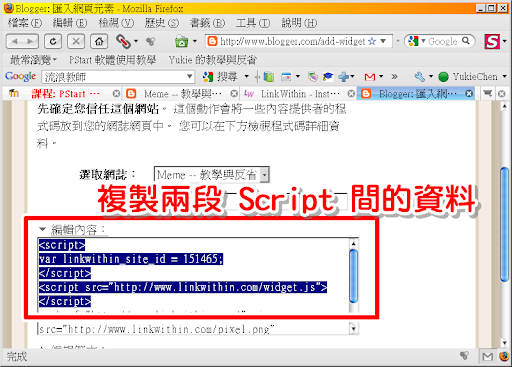Image resolution: width=512 pixels, height=367 pixels.
Task: Click the browser Back arrow button
Action: click(x=14, y=42)
